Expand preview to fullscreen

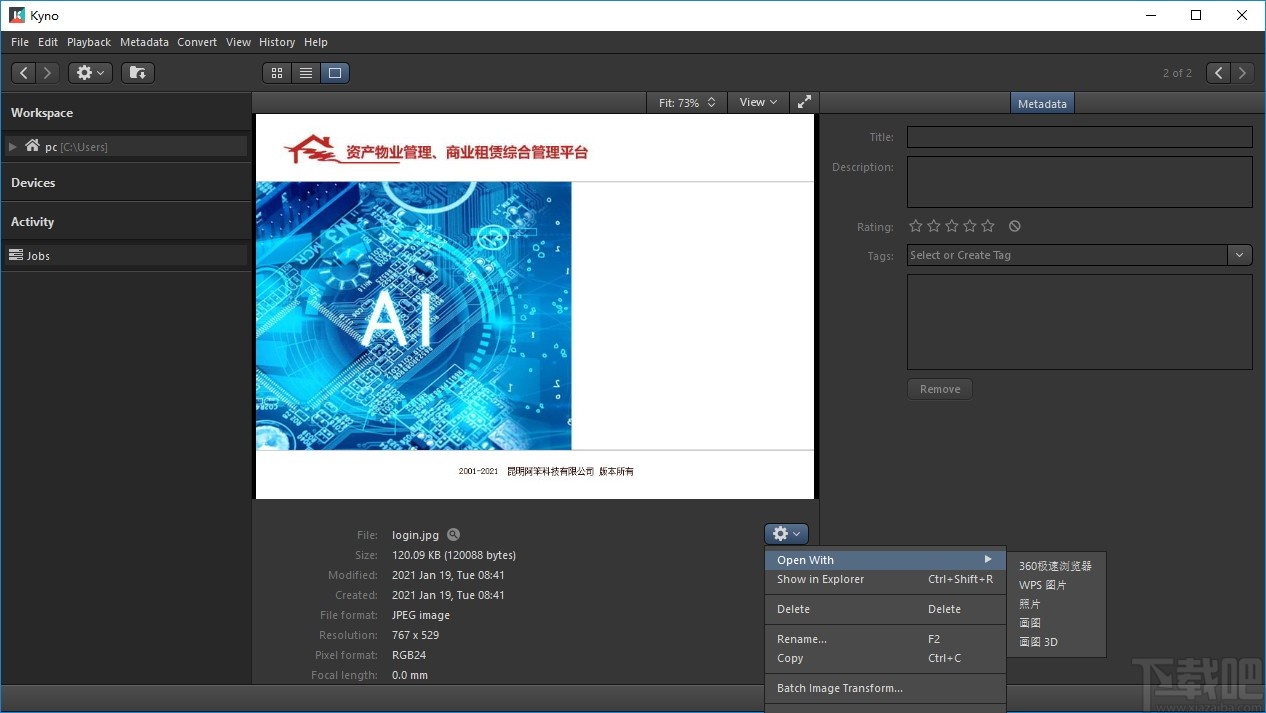804,102
